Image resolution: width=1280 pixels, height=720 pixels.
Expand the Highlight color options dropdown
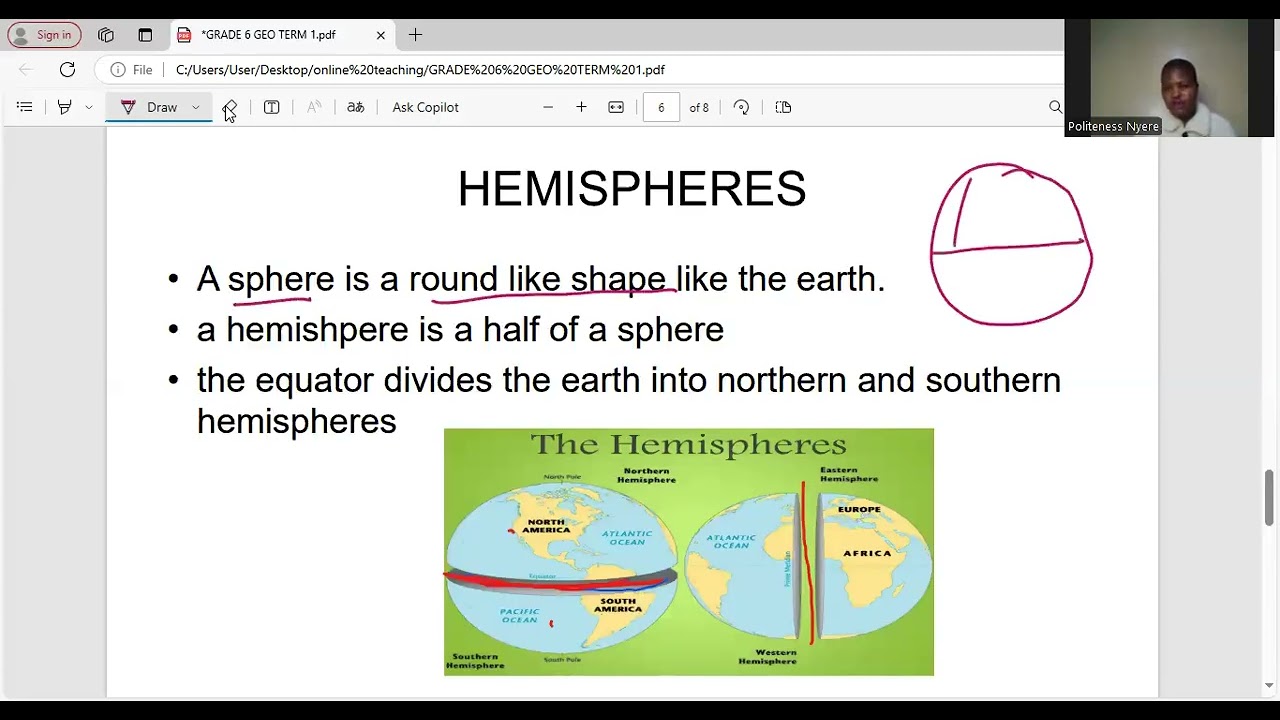coord(89,107)
